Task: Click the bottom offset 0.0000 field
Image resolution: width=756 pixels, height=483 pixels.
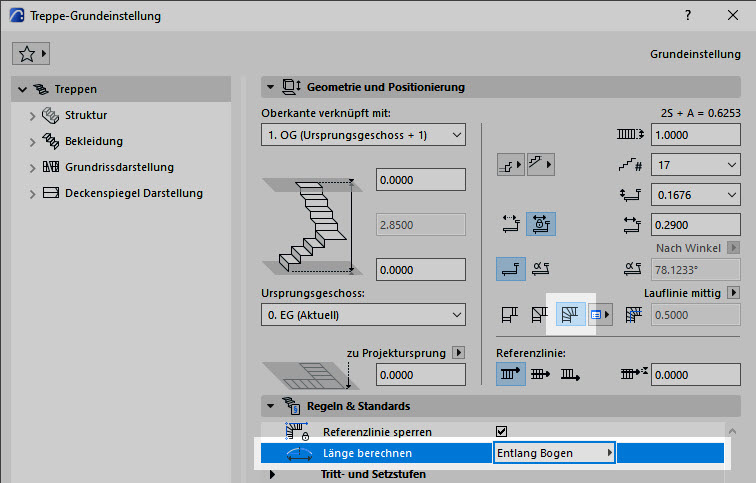Action: tap(420, 269)
